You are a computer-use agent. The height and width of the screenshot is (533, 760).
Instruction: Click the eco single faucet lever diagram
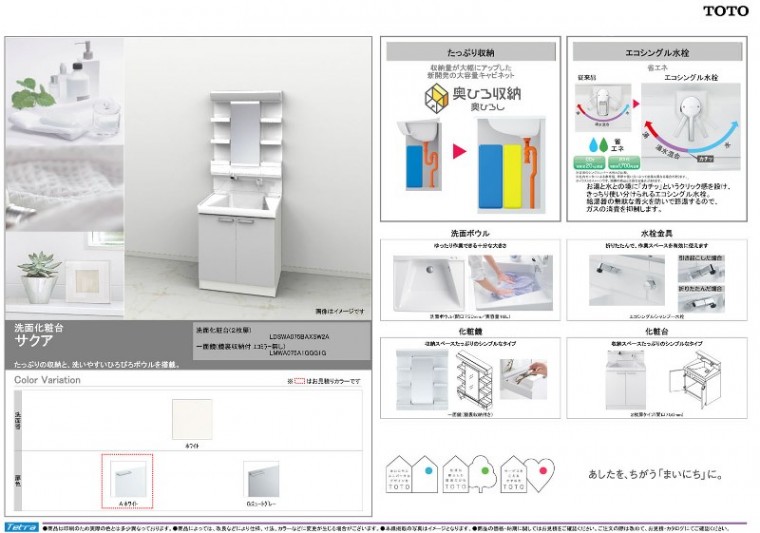click(x=691, y=125)
